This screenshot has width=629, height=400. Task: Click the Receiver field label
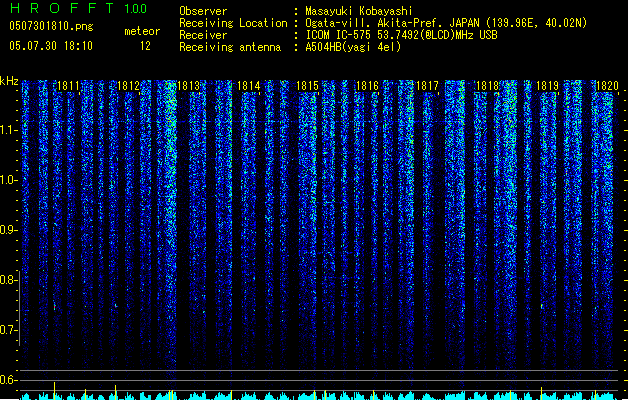tap(203, 35)
